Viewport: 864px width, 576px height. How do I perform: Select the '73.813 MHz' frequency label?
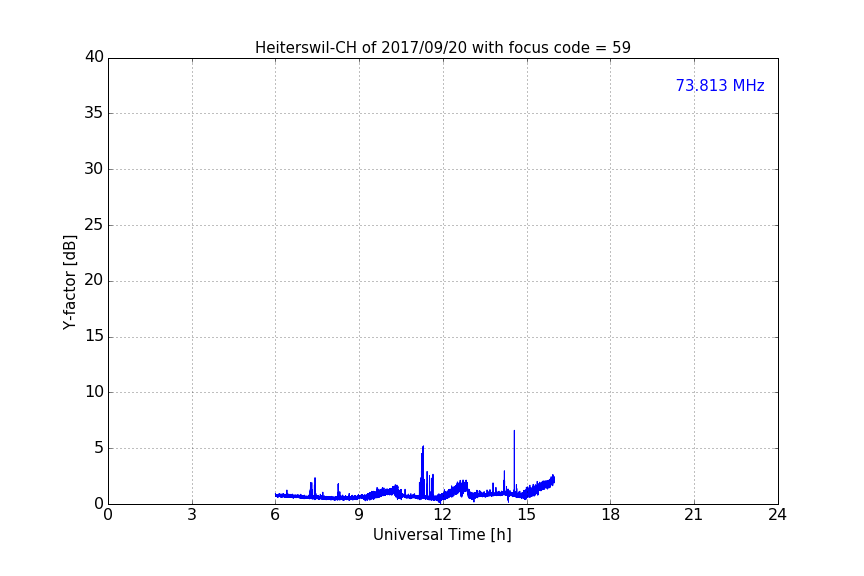[720, 85]
